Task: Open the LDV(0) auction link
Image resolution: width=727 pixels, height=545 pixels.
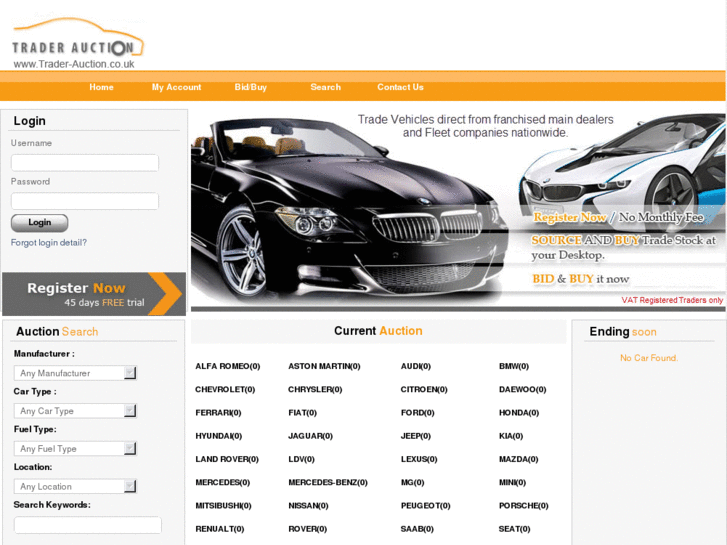Action: pos(301,459)
